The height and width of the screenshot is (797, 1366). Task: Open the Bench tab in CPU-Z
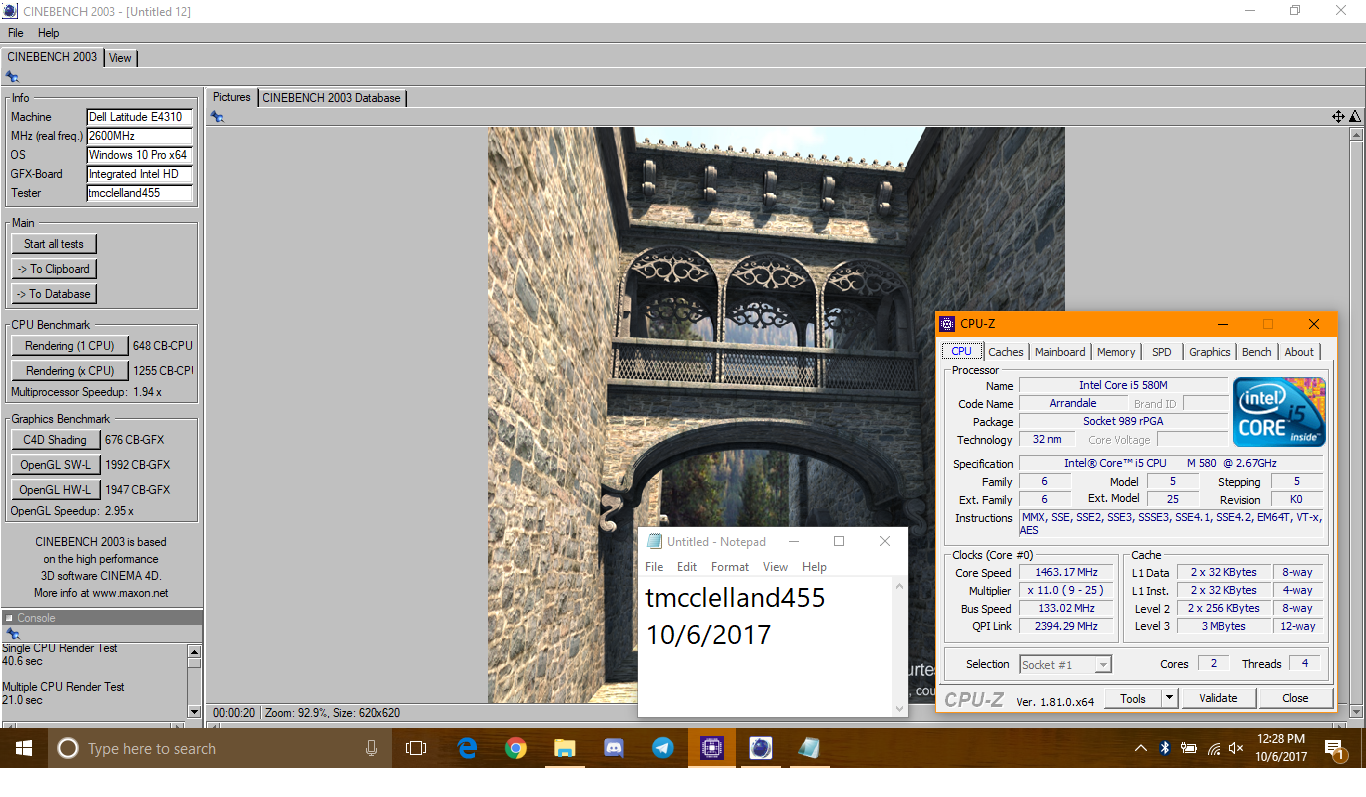[1257, 352]
